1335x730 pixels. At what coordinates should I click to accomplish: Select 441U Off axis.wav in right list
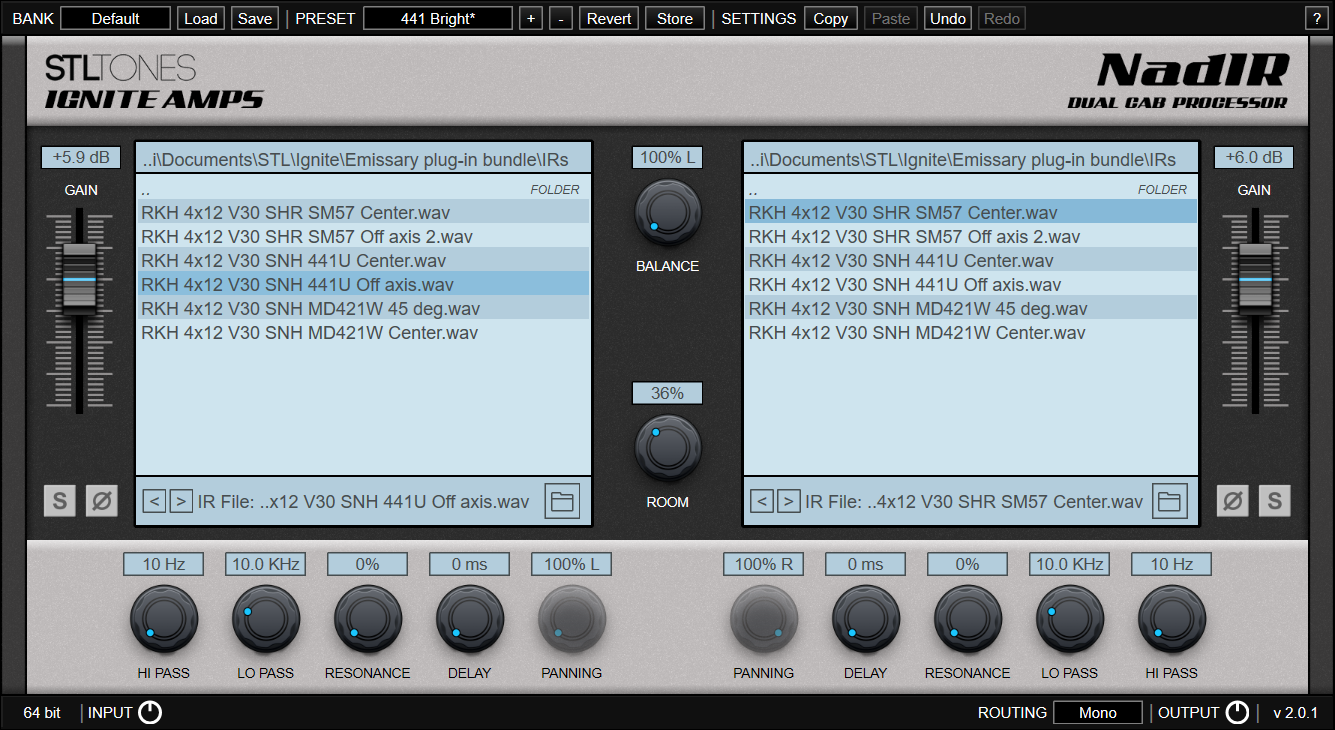(x=971, y=285)
